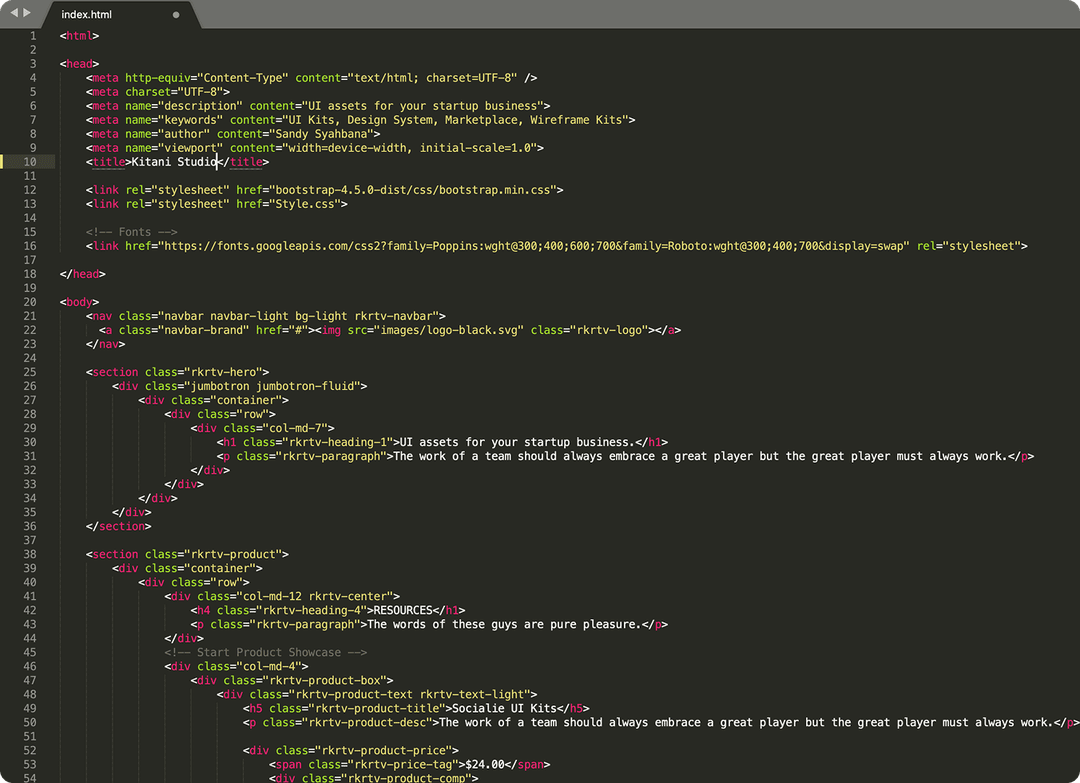Close the unsaved index.html tab dot
This screenshot has width=1080, height=783.
click(x=176, y=14)
